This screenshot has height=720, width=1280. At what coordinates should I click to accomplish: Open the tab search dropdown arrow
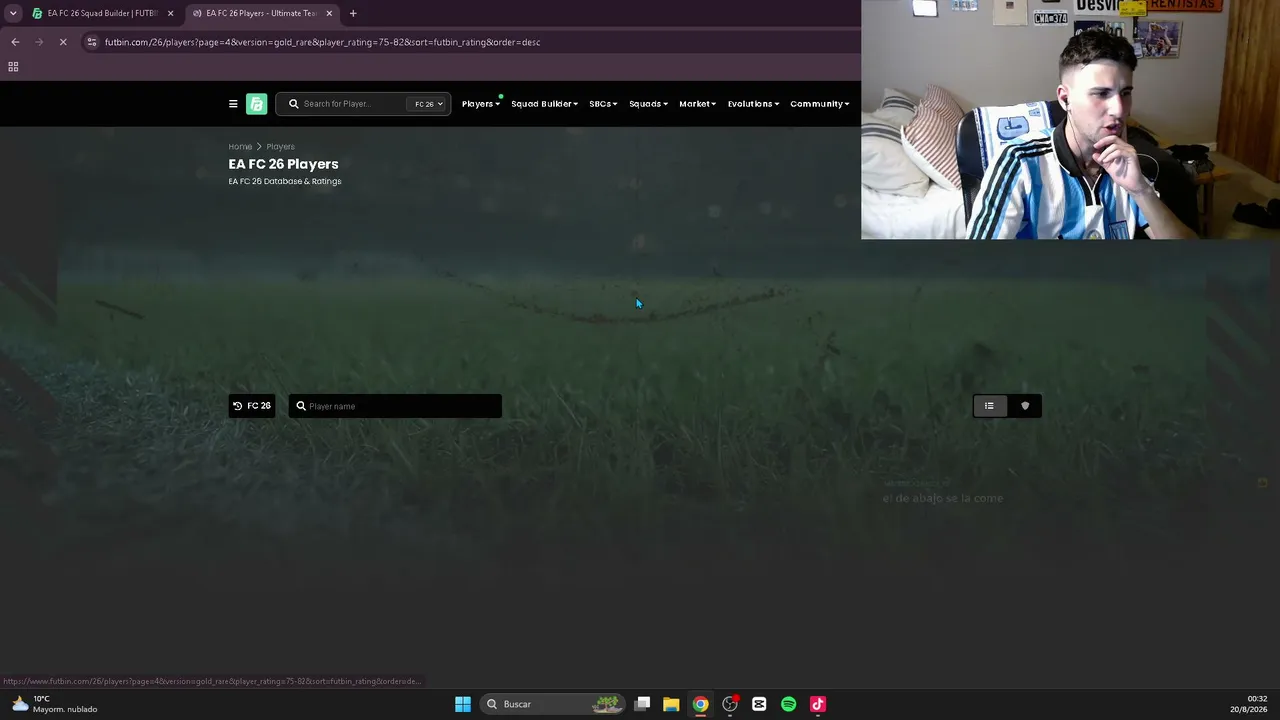[13, 13]
